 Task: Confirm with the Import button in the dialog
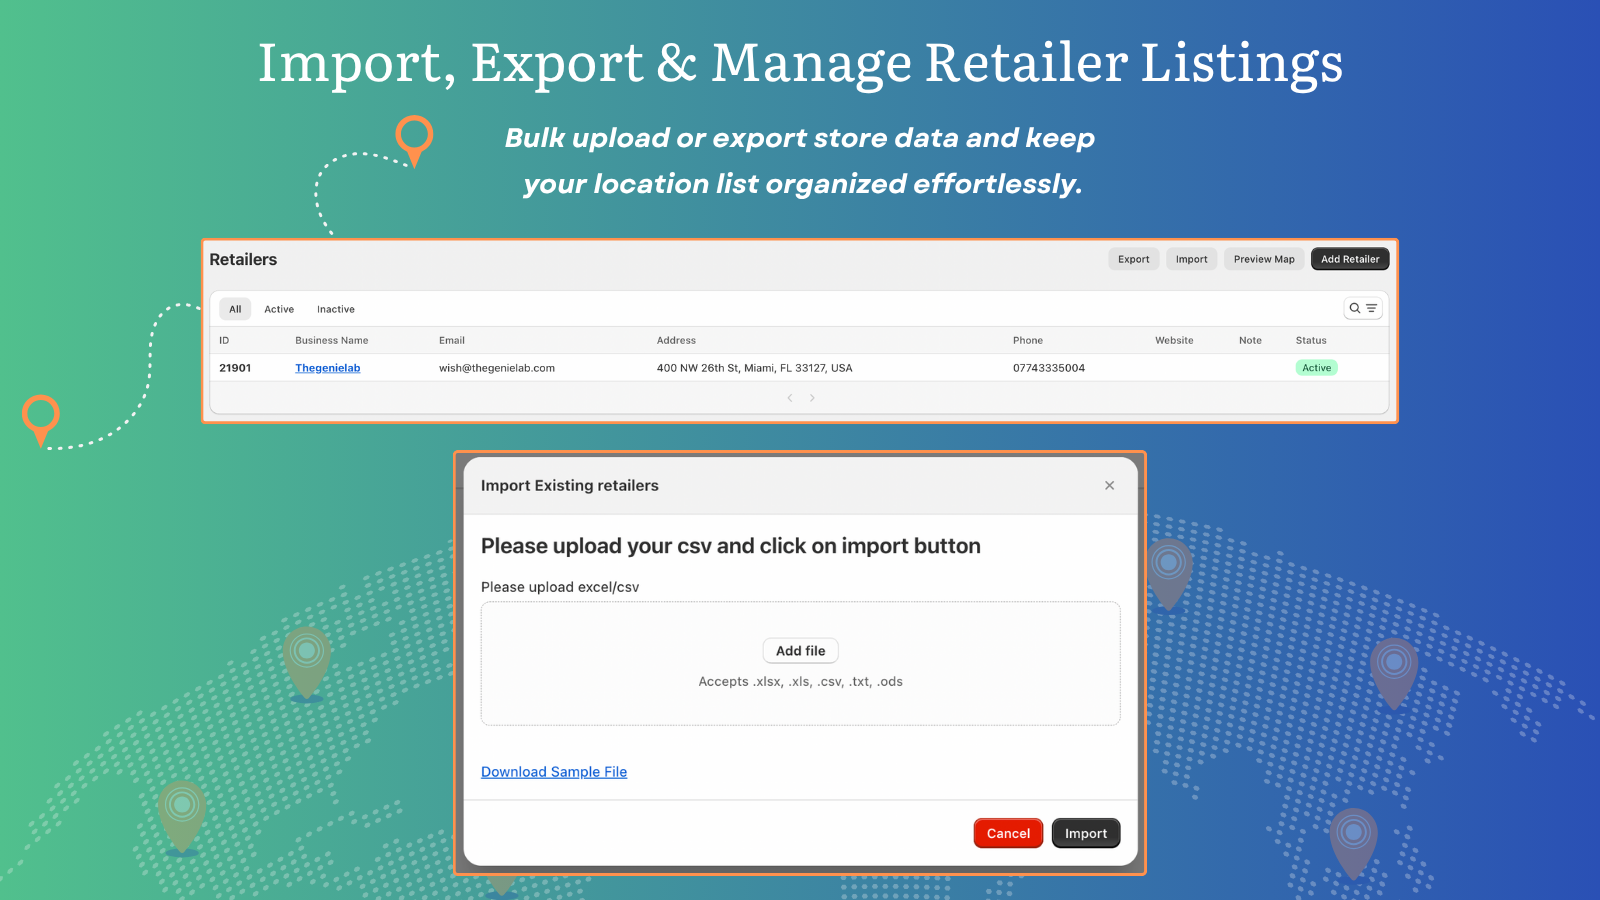coord(1086,832)
